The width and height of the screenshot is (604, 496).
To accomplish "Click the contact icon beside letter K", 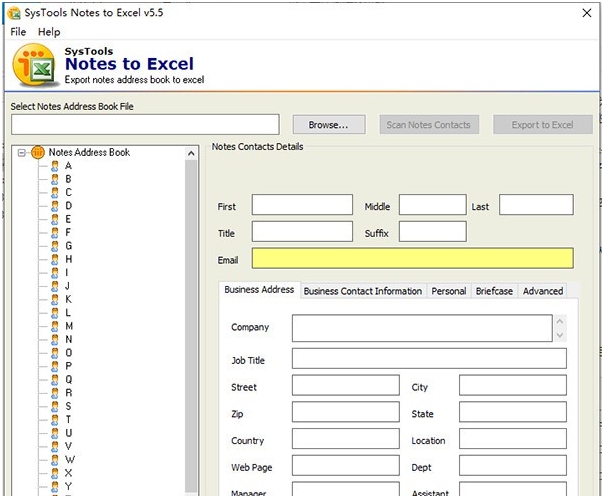I will 55,300.
